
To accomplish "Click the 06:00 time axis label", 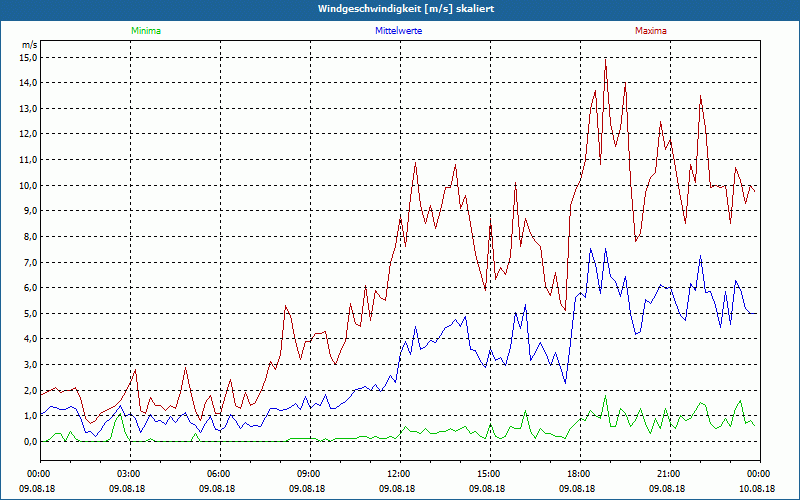I will 220,474.
